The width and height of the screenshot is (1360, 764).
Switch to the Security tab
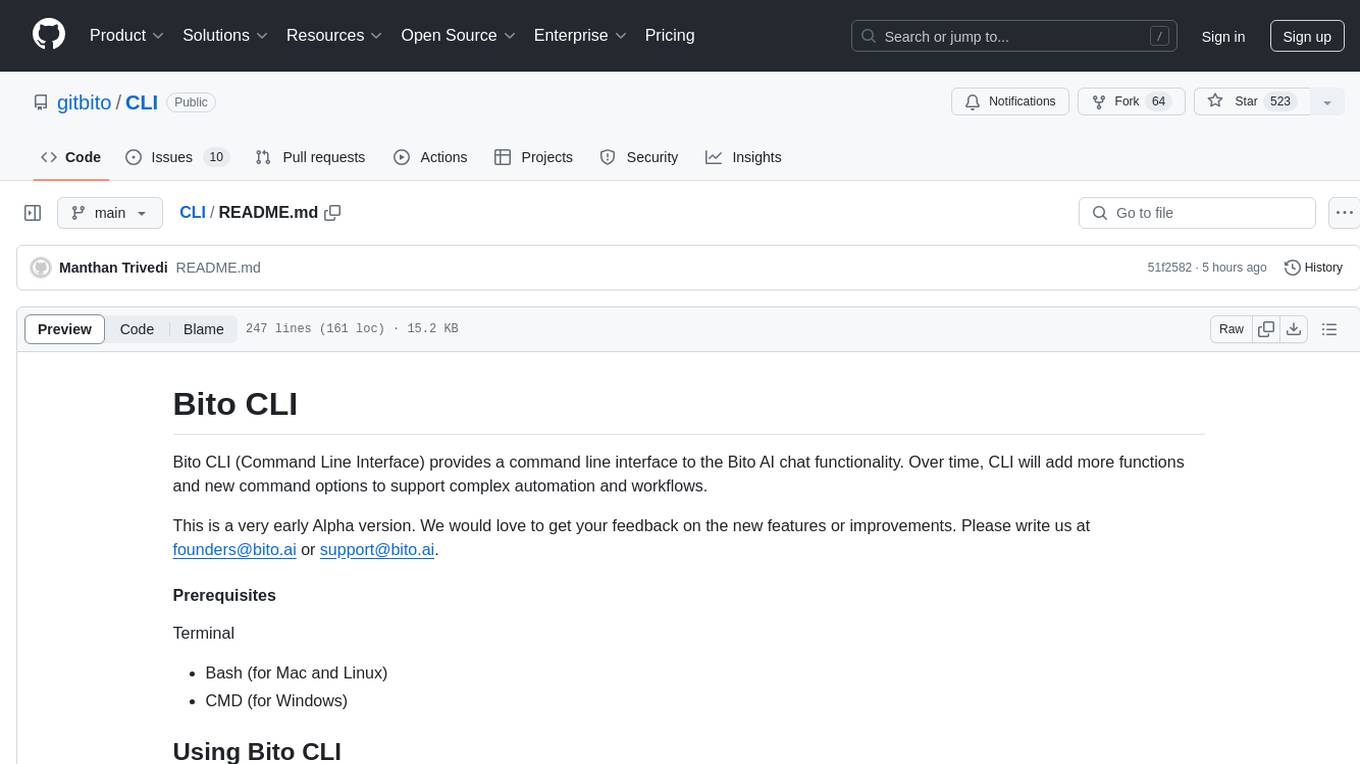click(x=639, y=157)
